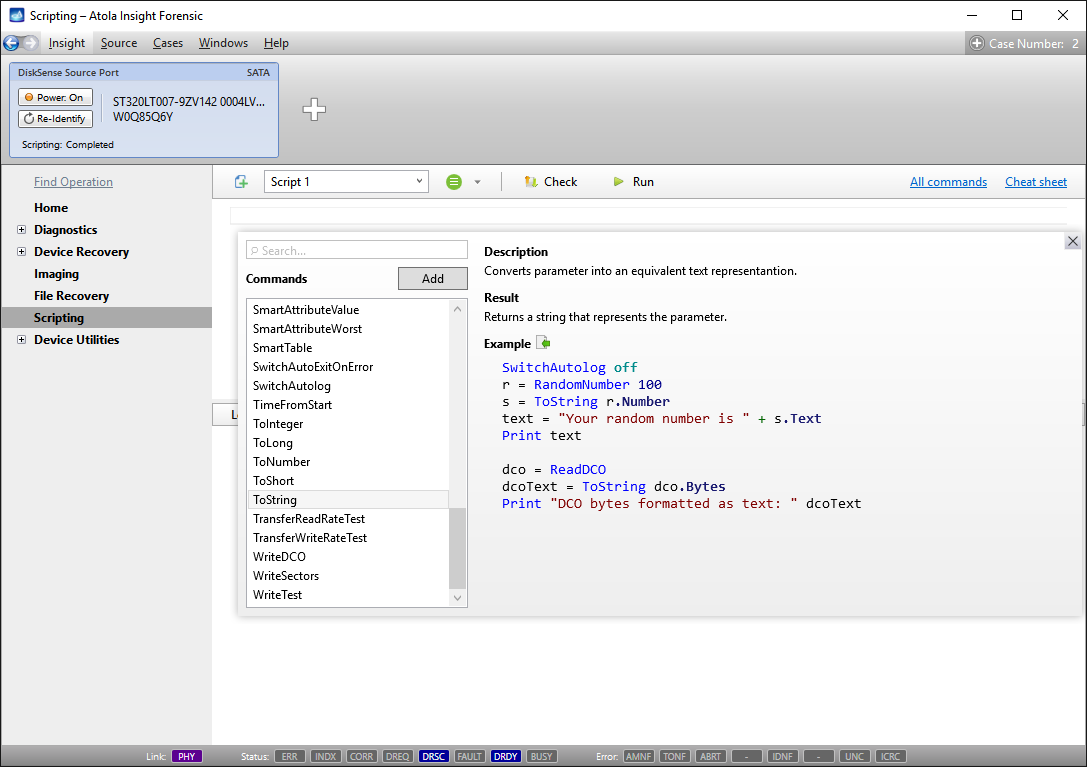Image resolution: width=1087 pixels, height=767 pixels.
Task: Select SwitchAutoExitOnError command
Action: (348, 367)
